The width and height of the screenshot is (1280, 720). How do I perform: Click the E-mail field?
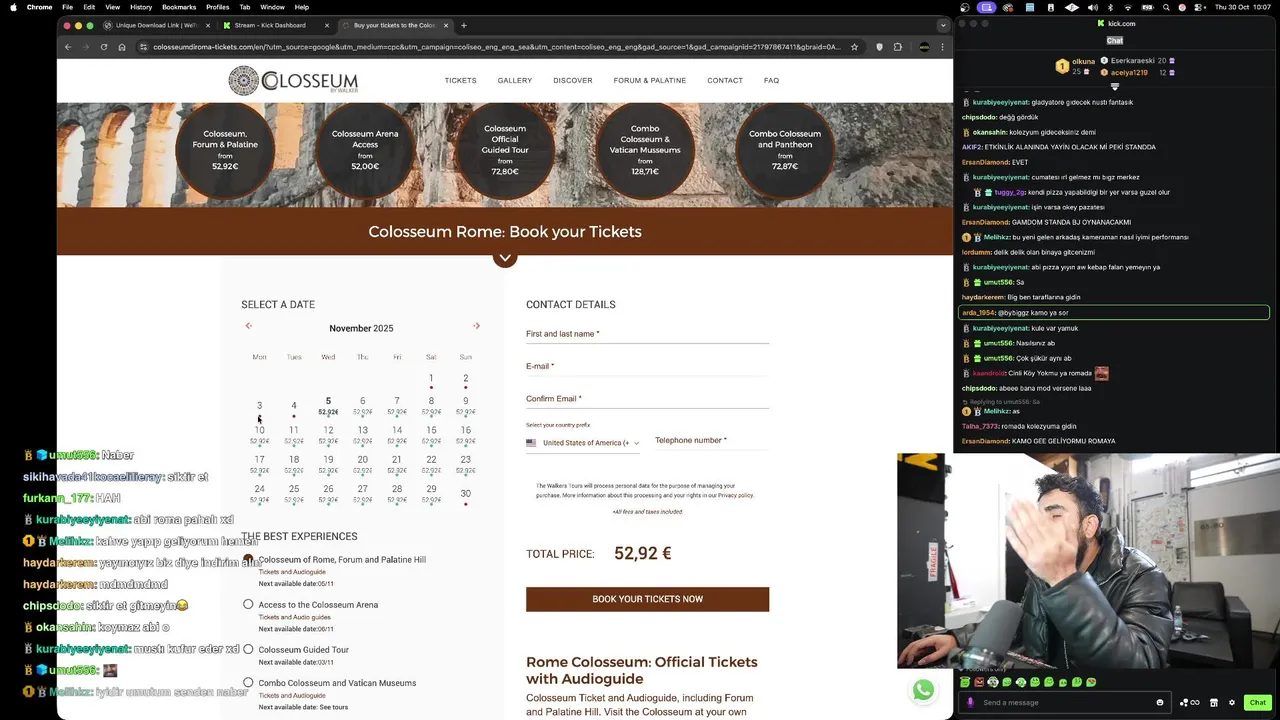point(647,366)
